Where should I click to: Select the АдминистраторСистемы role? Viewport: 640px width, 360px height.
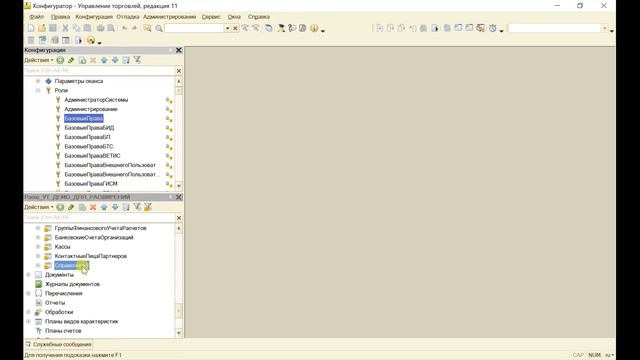click(x=96, y=100)
